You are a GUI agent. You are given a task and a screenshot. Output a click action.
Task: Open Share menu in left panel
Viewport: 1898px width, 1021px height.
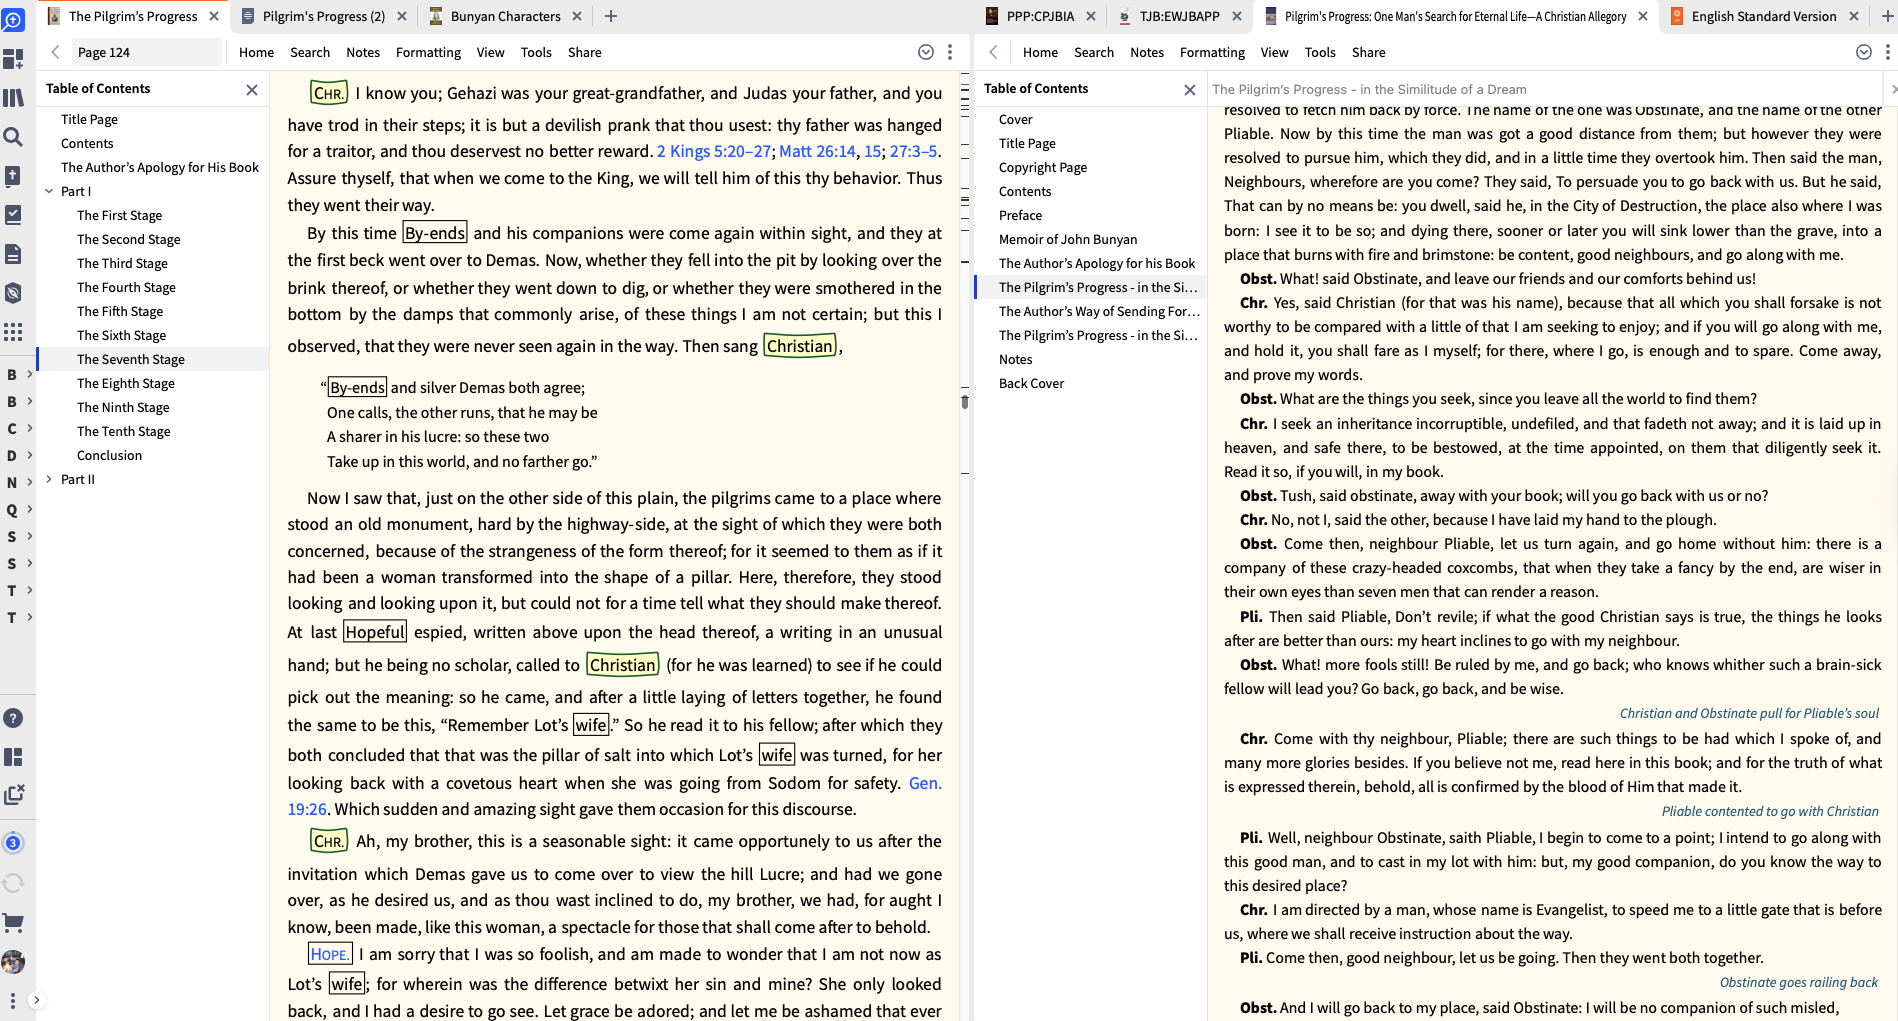pos(585,52)
